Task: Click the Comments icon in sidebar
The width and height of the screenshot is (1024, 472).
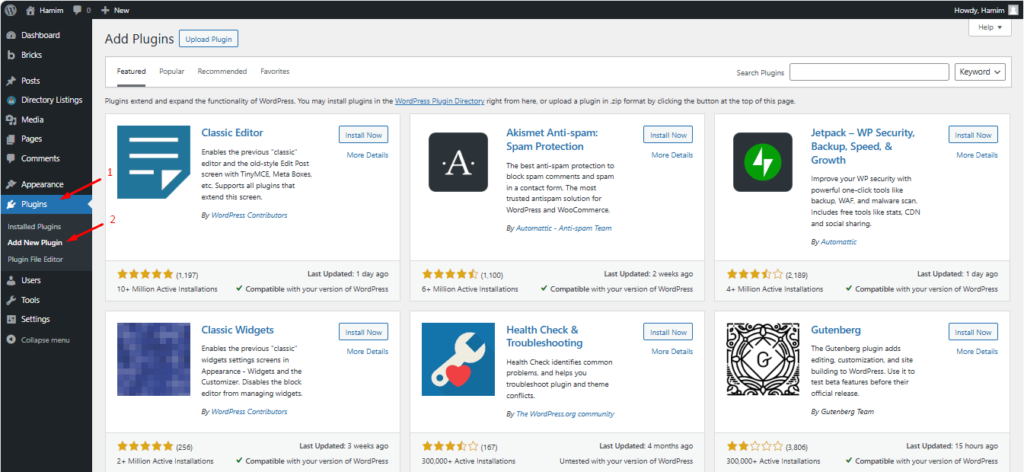Action: coord(10,159)
